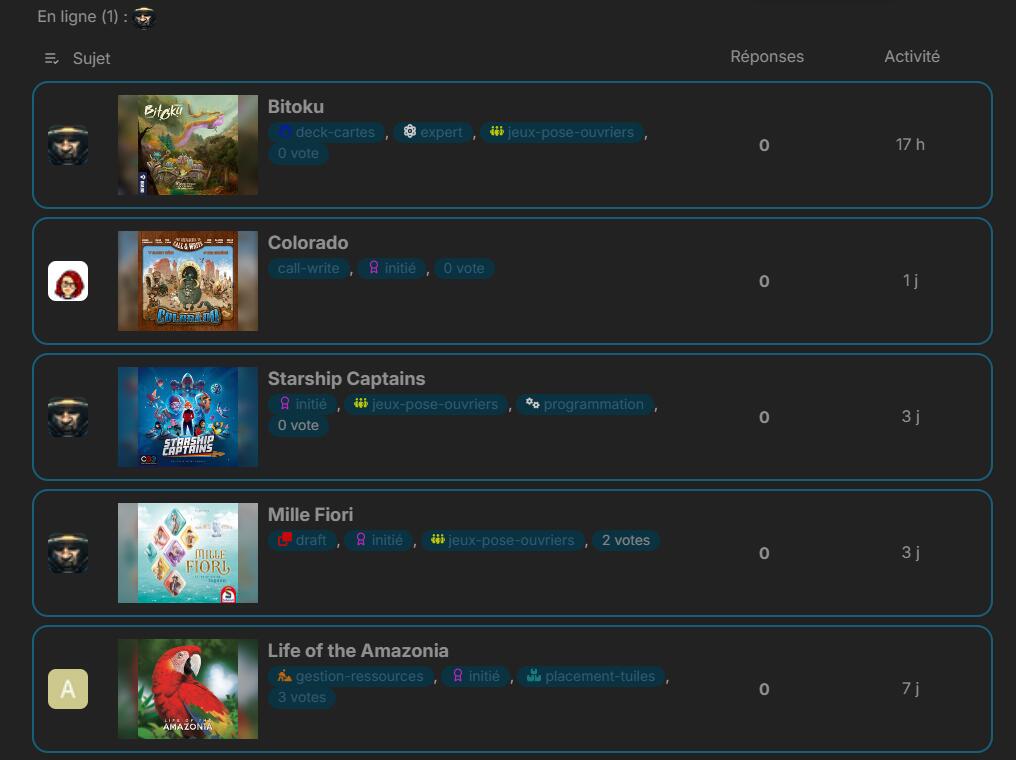
Task: Click the programmation tag on Starship Captains
Action: [x=585, y=404]
